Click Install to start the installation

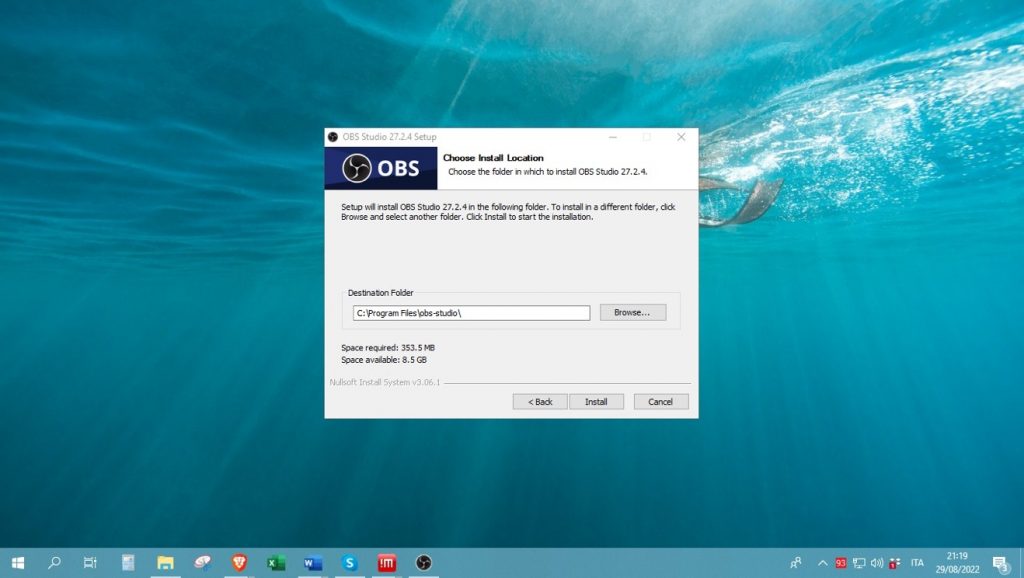pyautogui.click(x=597, y=401)
